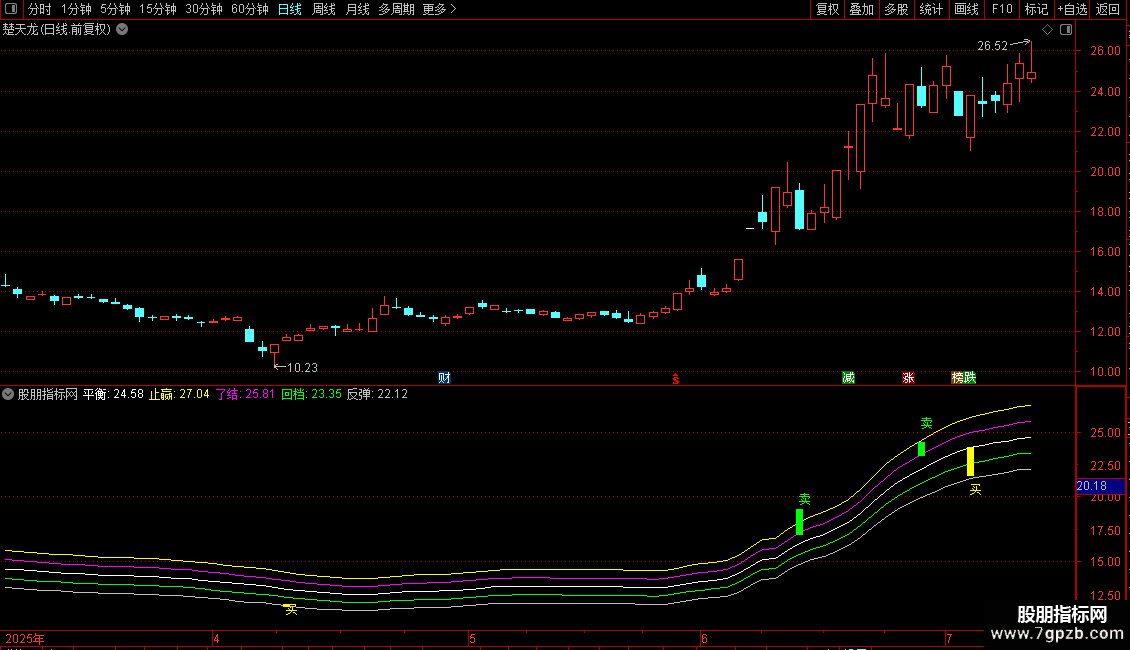Open F10 company information

click(1002, 9)
